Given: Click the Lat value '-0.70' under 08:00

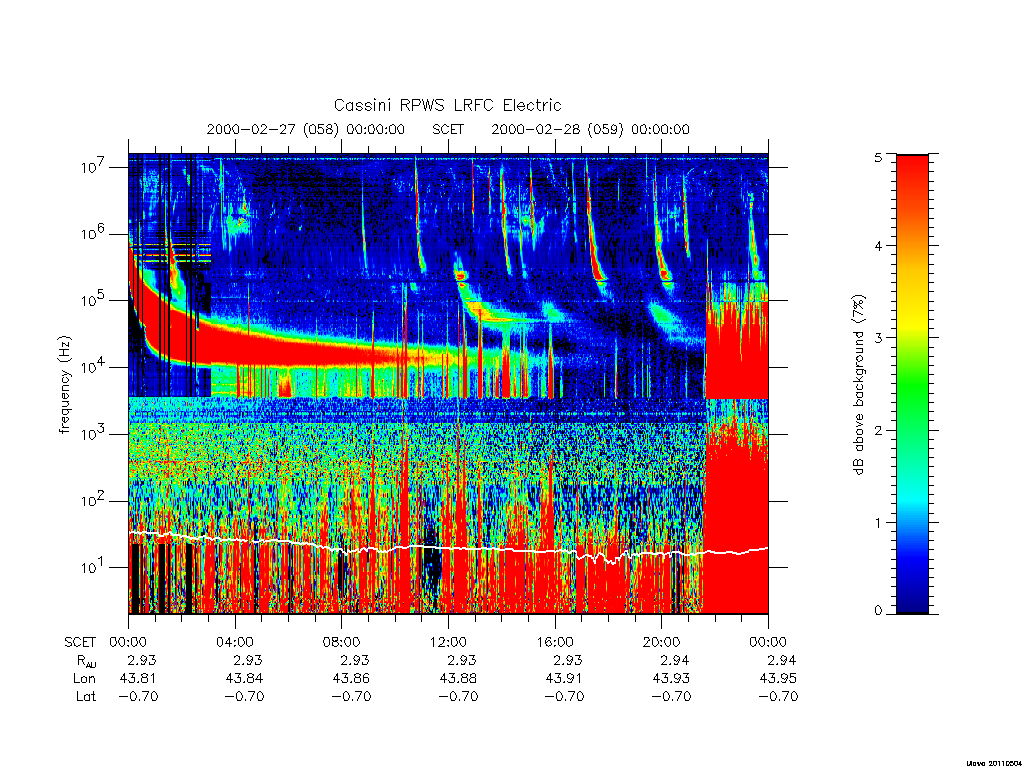Looking at the screenshot, I should point(351,696).
